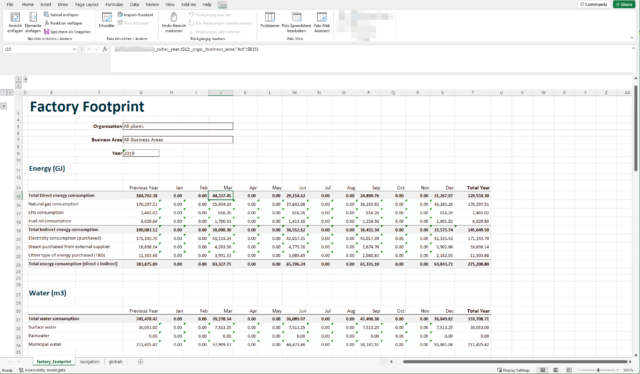Insert a subset with Subset einfügen
Viewport: 640px width, 374px height.
tap(61, 15)
